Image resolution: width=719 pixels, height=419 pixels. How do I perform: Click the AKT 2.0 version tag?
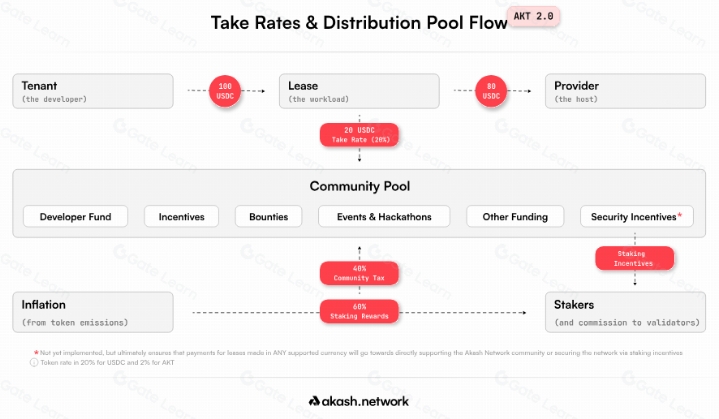(533, 17)
